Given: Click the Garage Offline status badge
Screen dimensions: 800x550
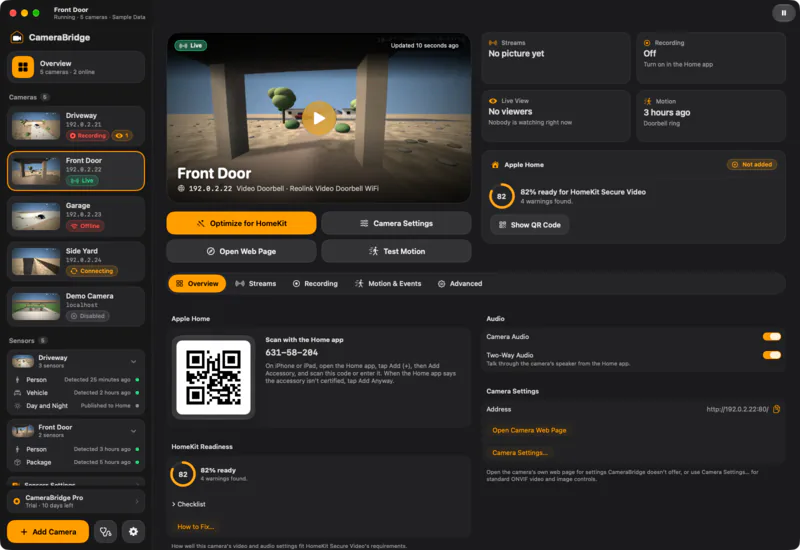Looking at the screenshot, I should click(x=85, y=226).
